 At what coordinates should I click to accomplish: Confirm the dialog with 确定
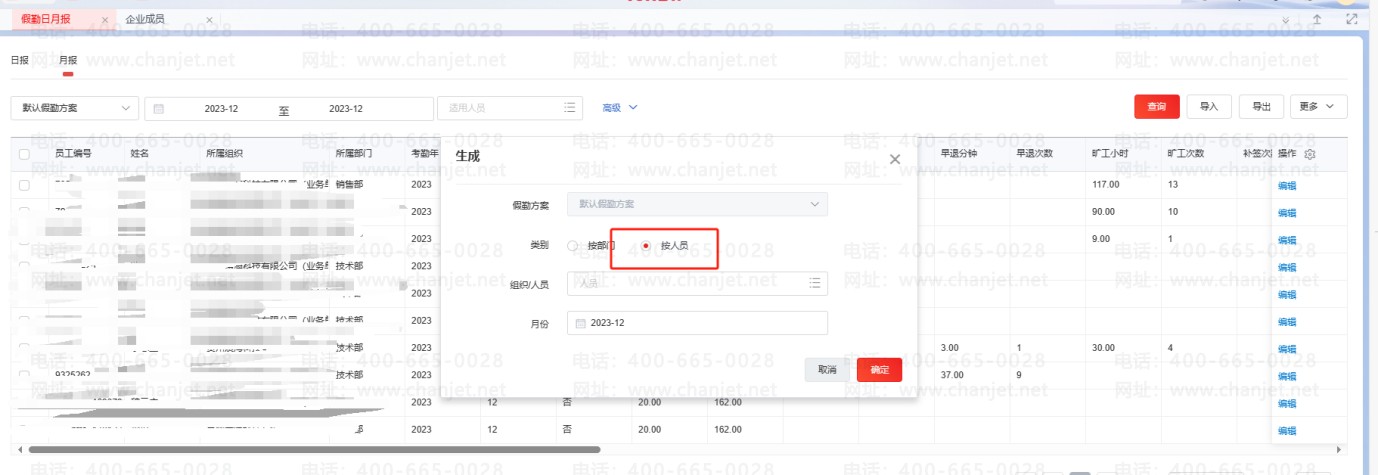pyautogui.click(x=880, y=370)
